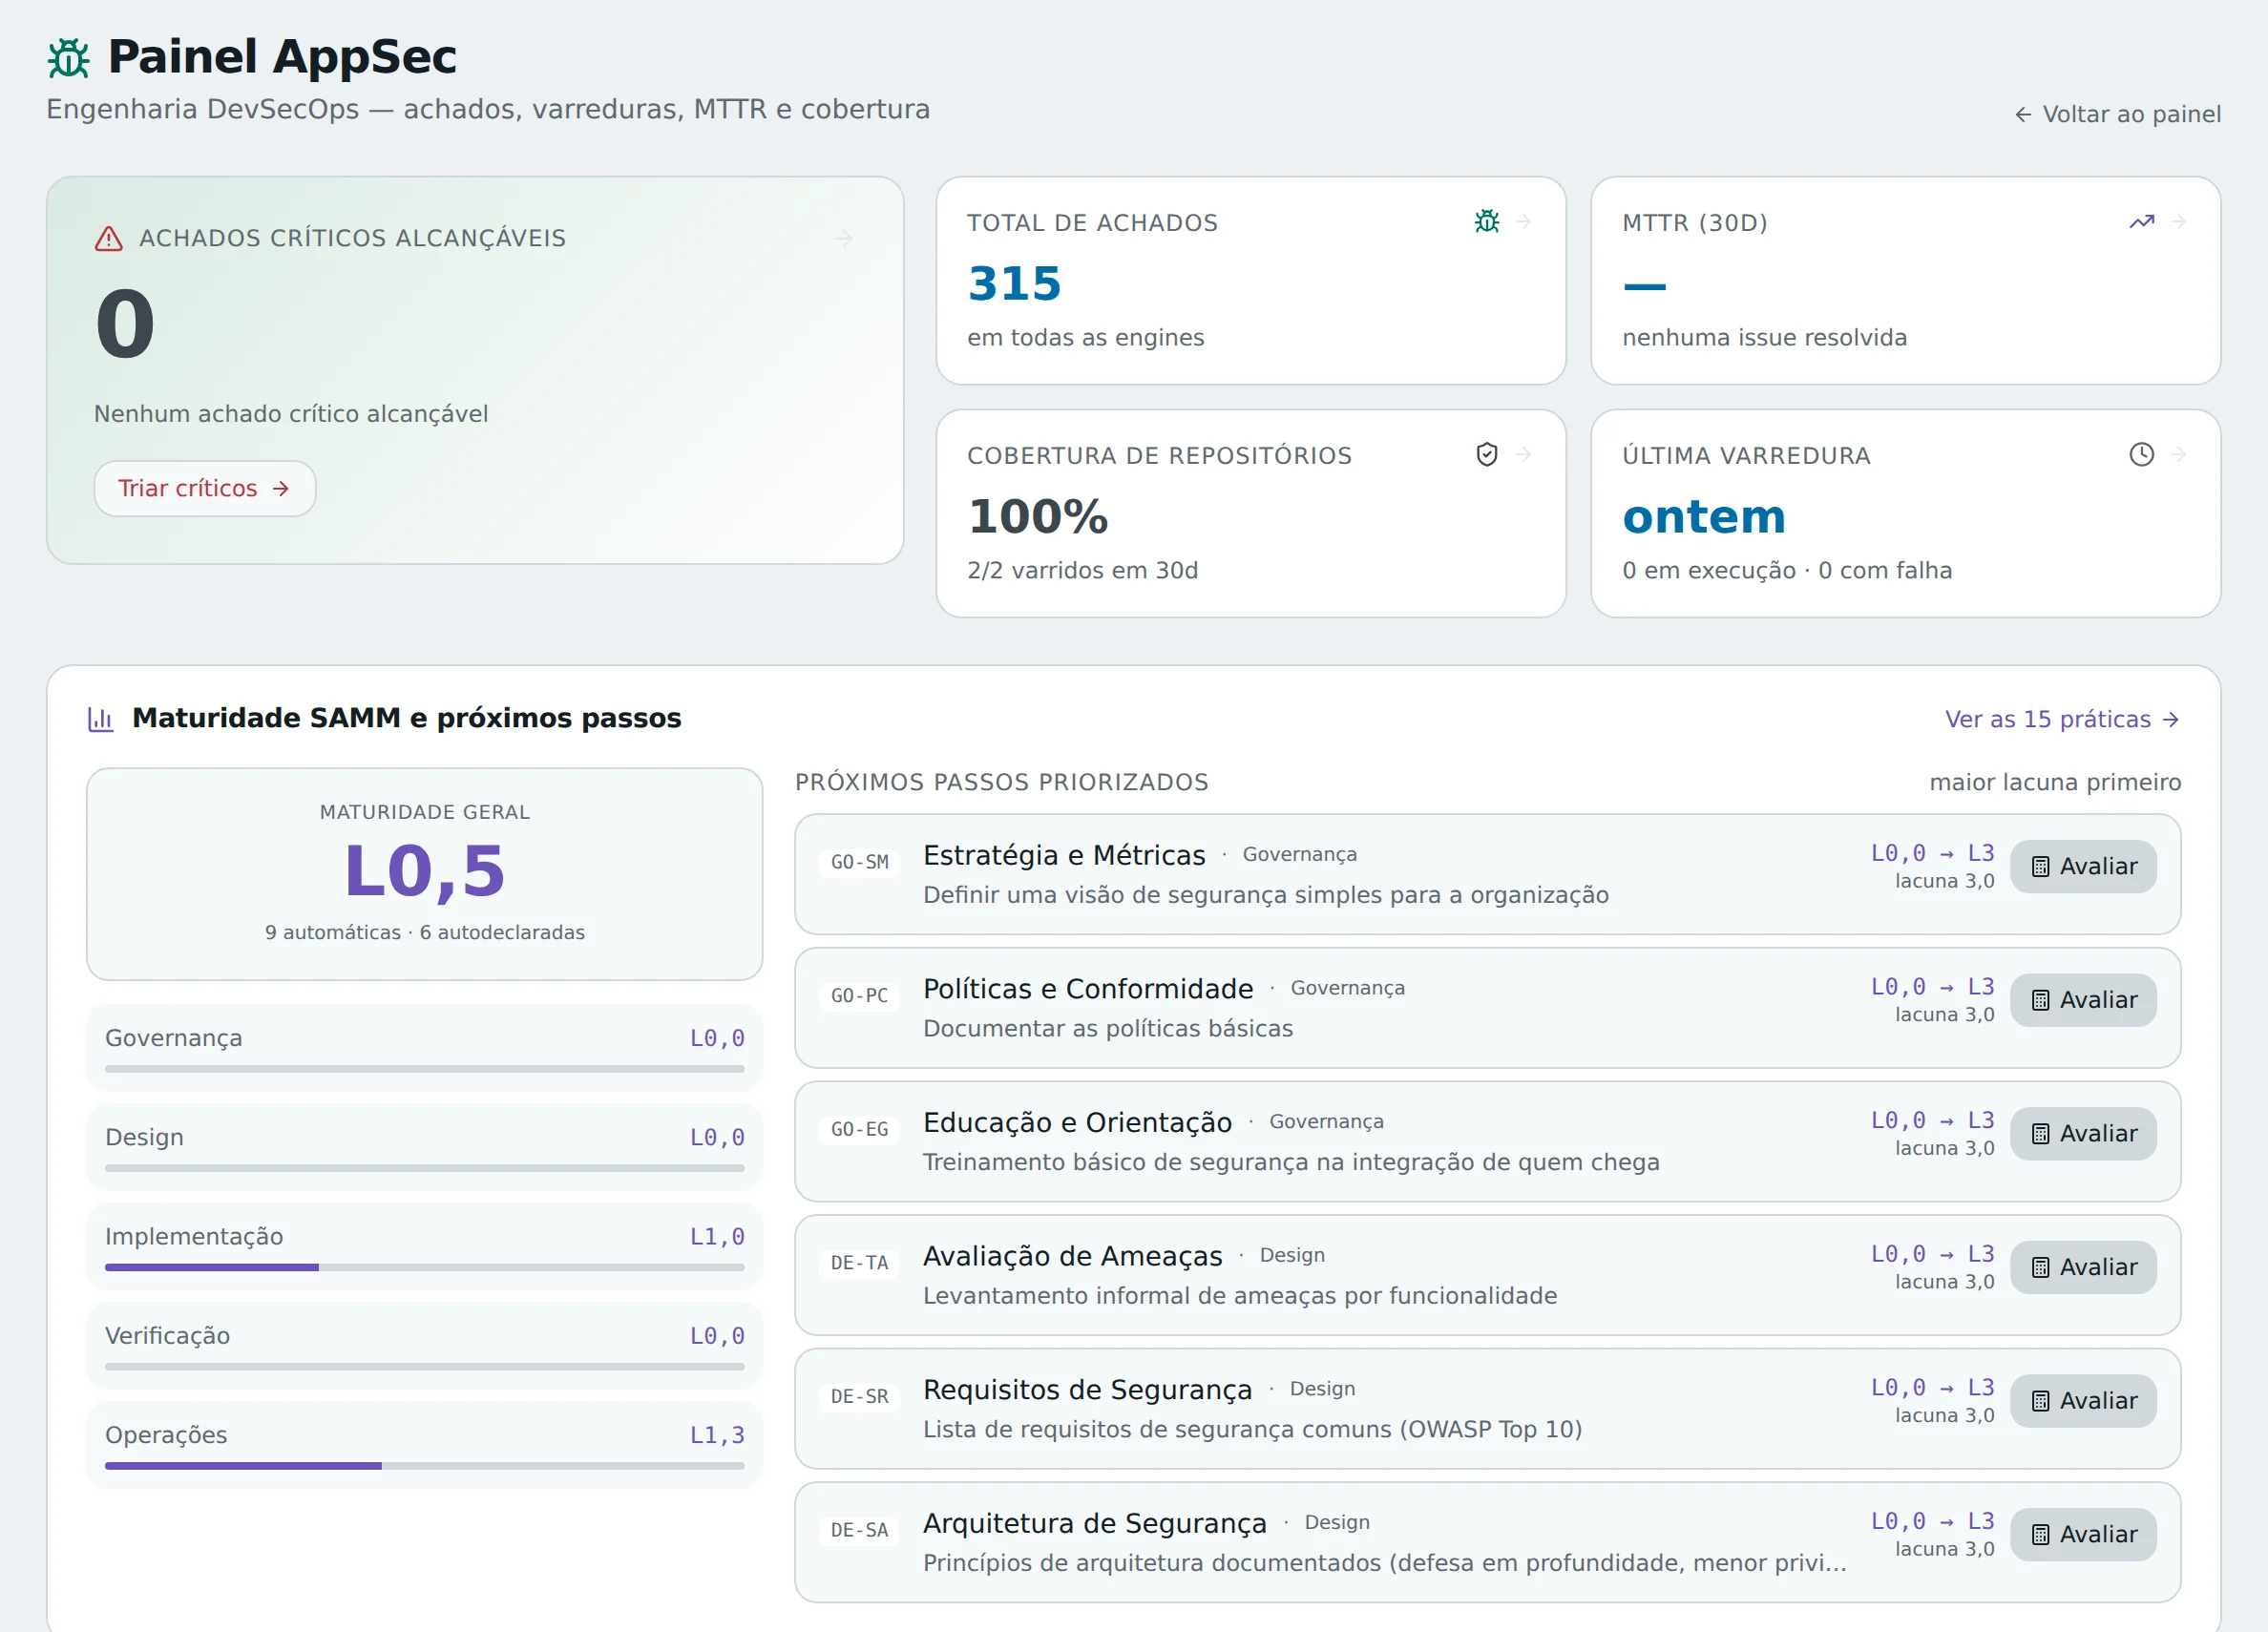This screenshot has height=1632, width=2268.
Task: Click the 100% coverage value
Action: [x=1038, y=516]
